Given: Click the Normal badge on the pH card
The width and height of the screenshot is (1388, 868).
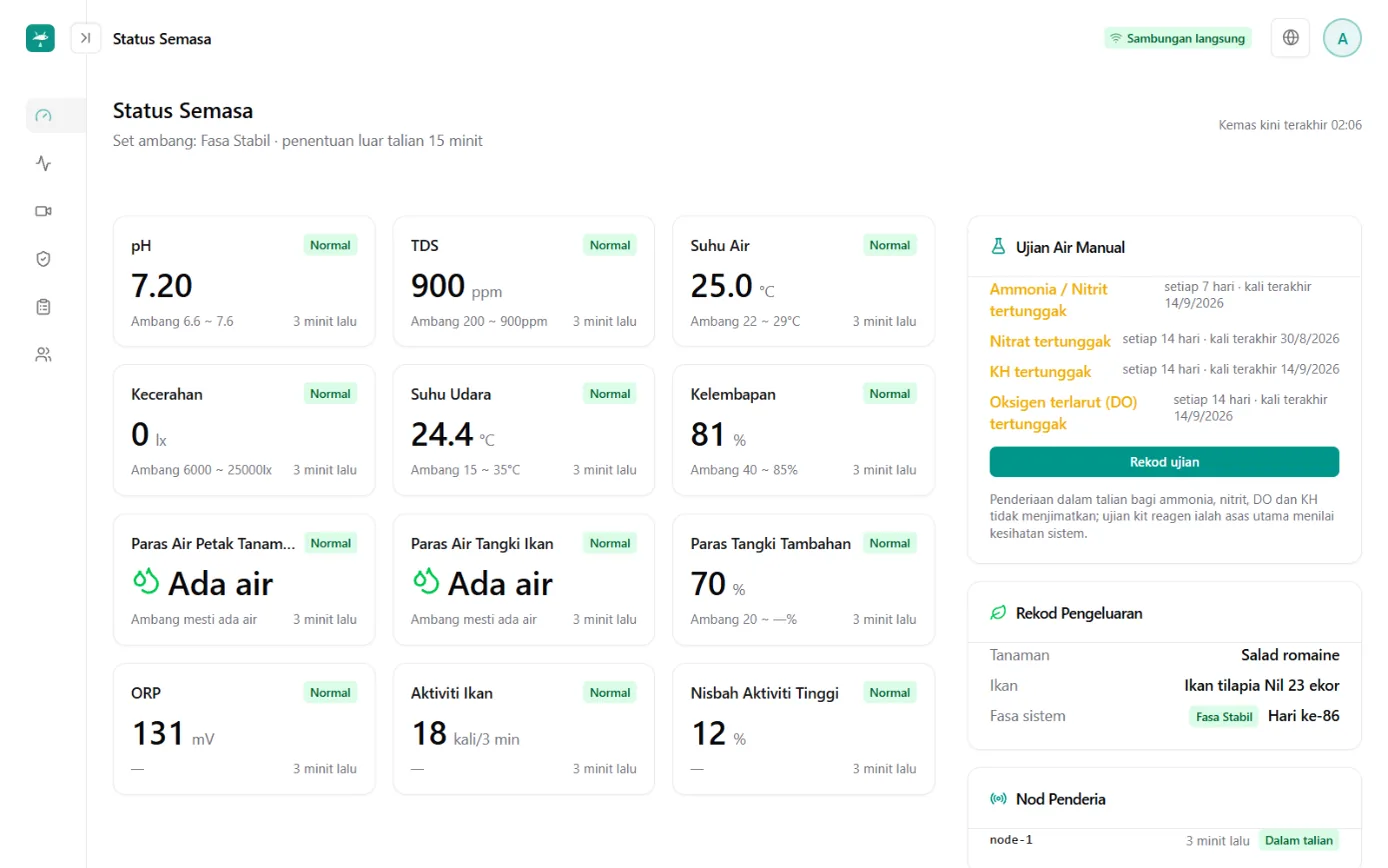Looking at the screenshot, I should coord(330,245).
